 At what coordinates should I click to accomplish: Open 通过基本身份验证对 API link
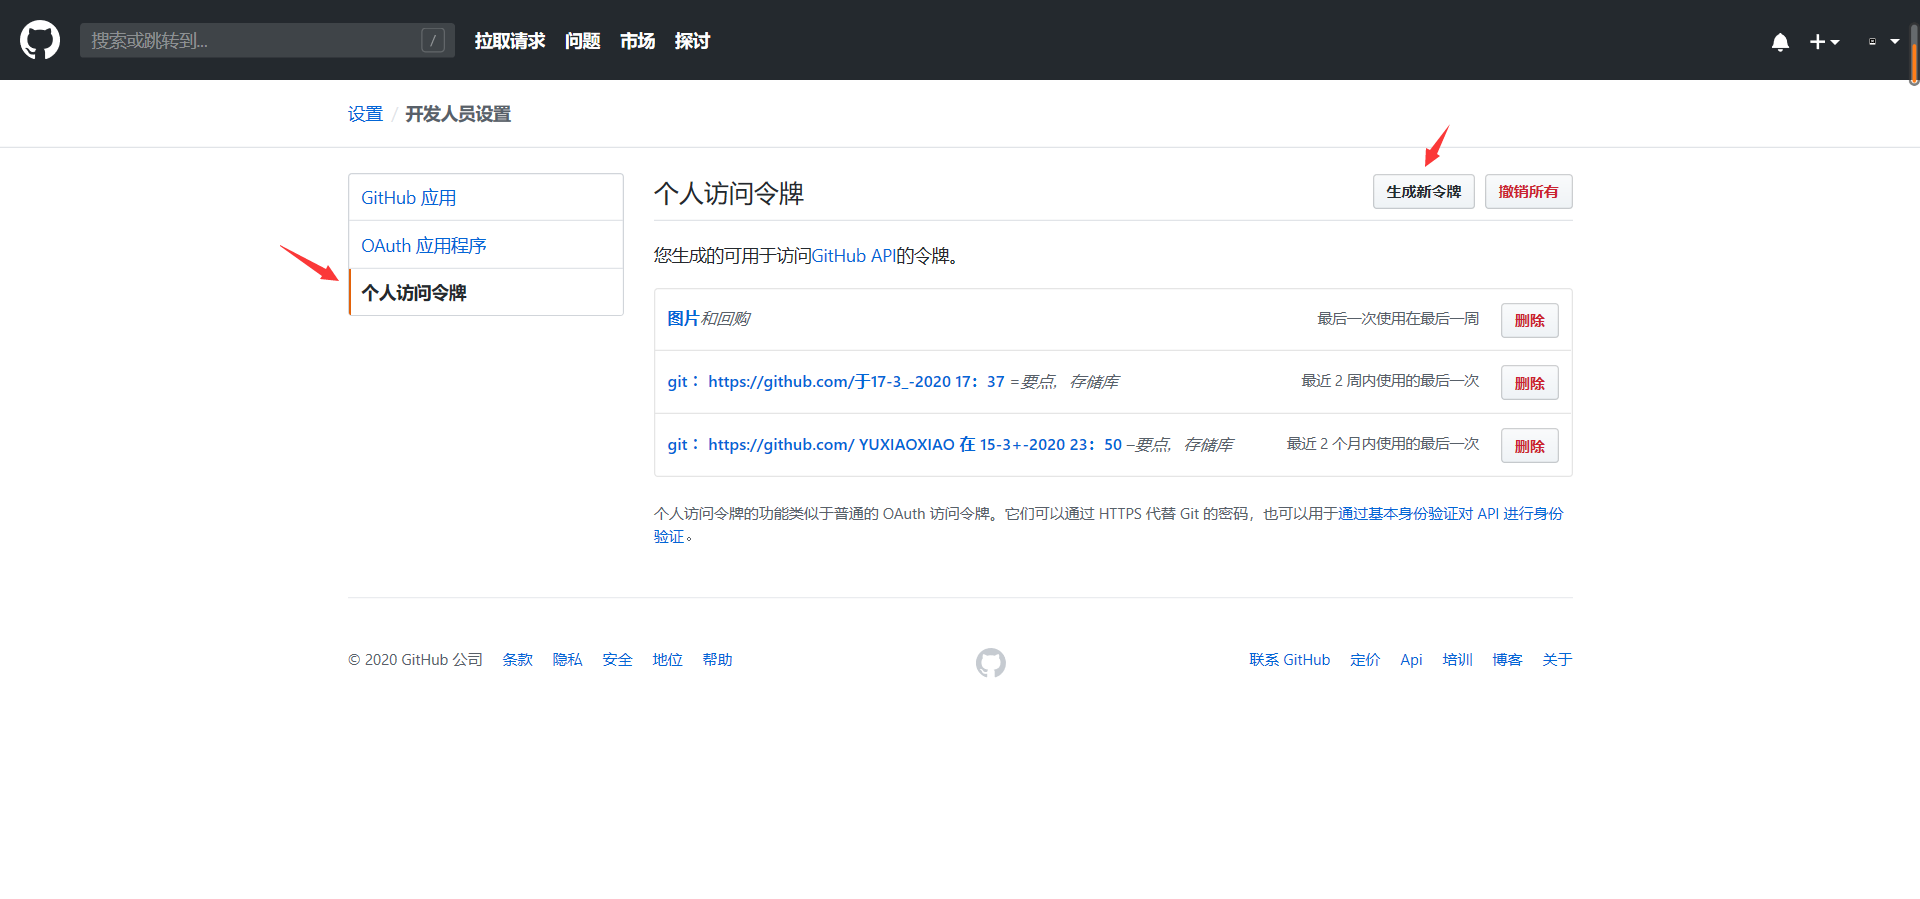[1450, 513]
